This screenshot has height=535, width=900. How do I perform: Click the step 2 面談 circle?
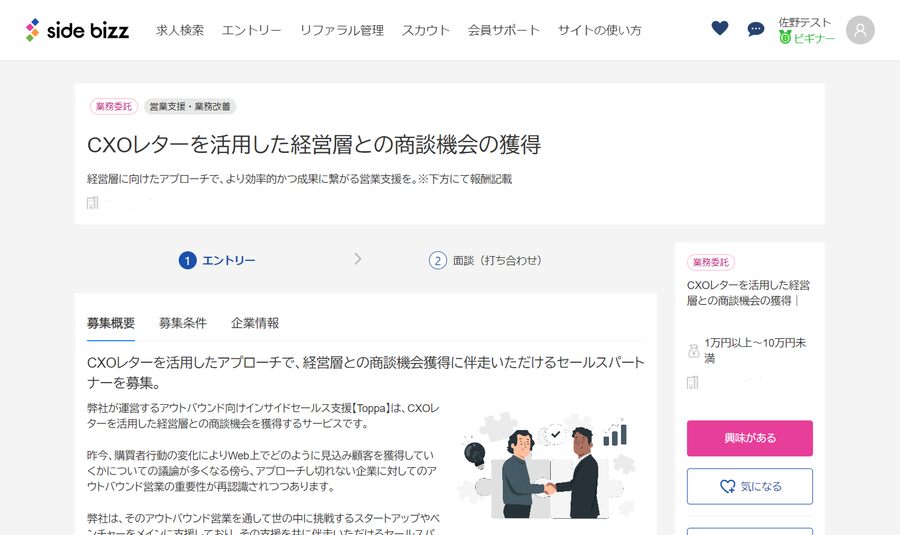point(437,261)
